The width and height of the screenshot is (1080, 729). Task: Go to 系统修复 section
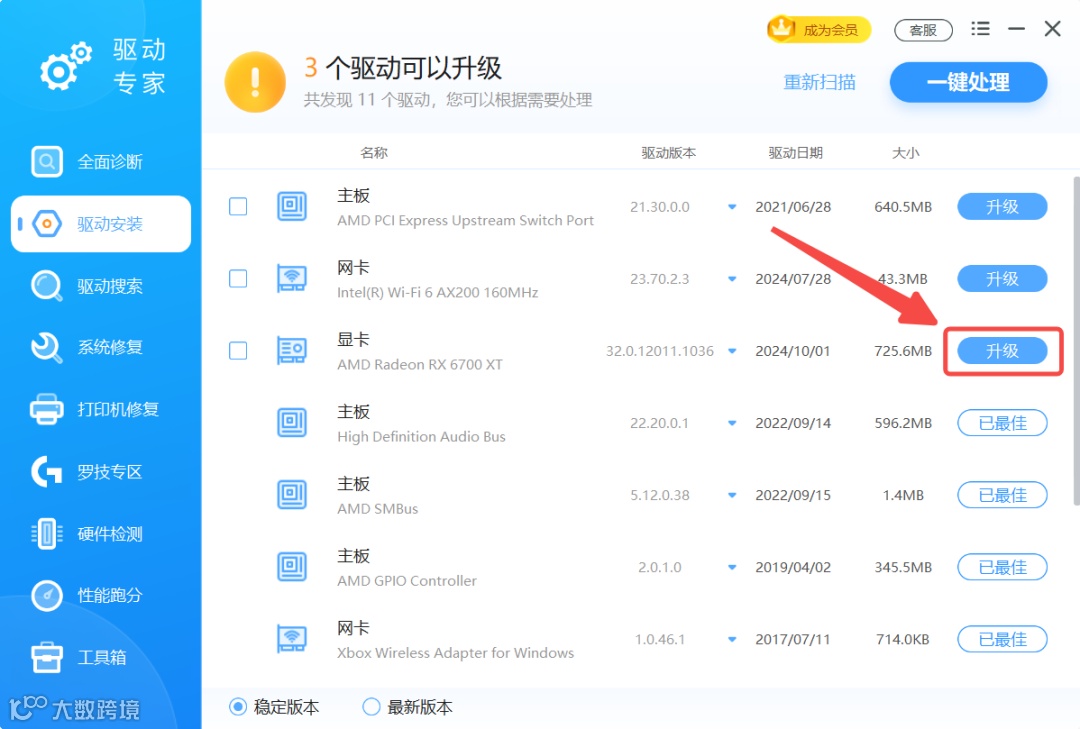(x=101, y=347)
